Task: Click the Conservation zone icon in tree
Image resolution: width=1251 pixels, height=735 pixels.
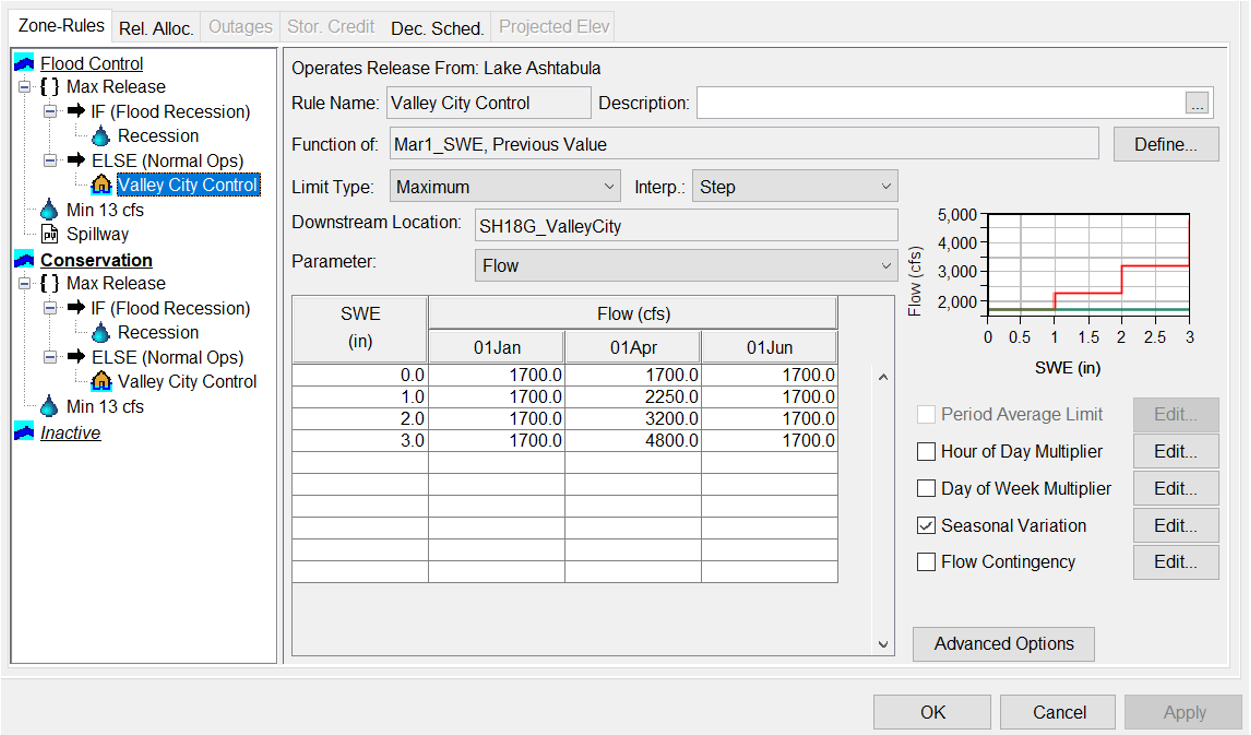Action: (24, 260)
